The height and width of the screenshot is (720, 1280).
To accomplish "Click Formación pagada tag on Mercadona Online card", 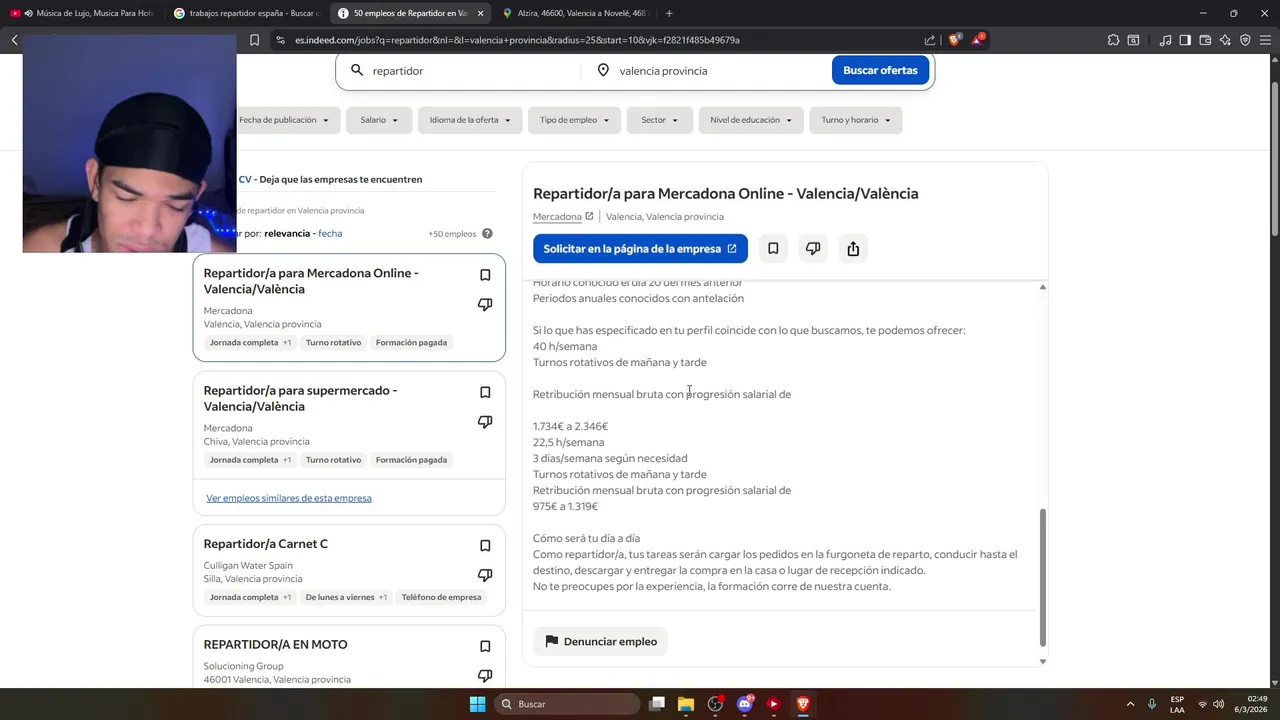I will click(411, 343).
